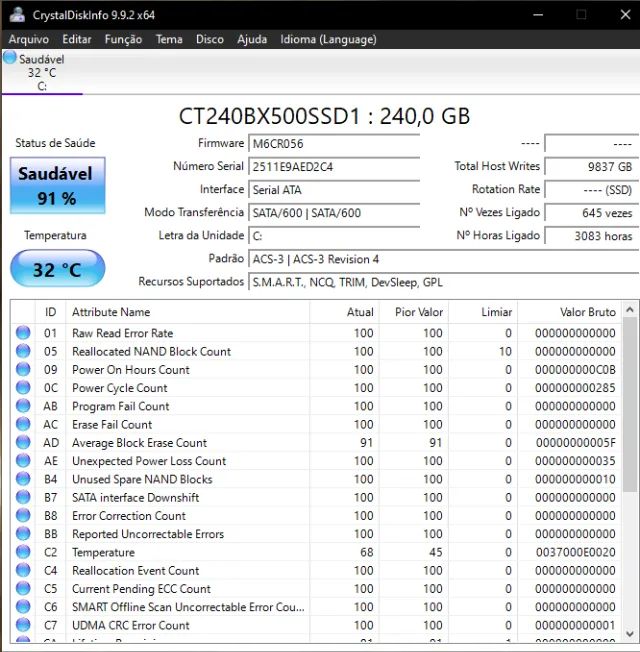This screenshot has height=652, width=640.
Task: Click the 32 °C temperature button
Action: pos(57,269)
